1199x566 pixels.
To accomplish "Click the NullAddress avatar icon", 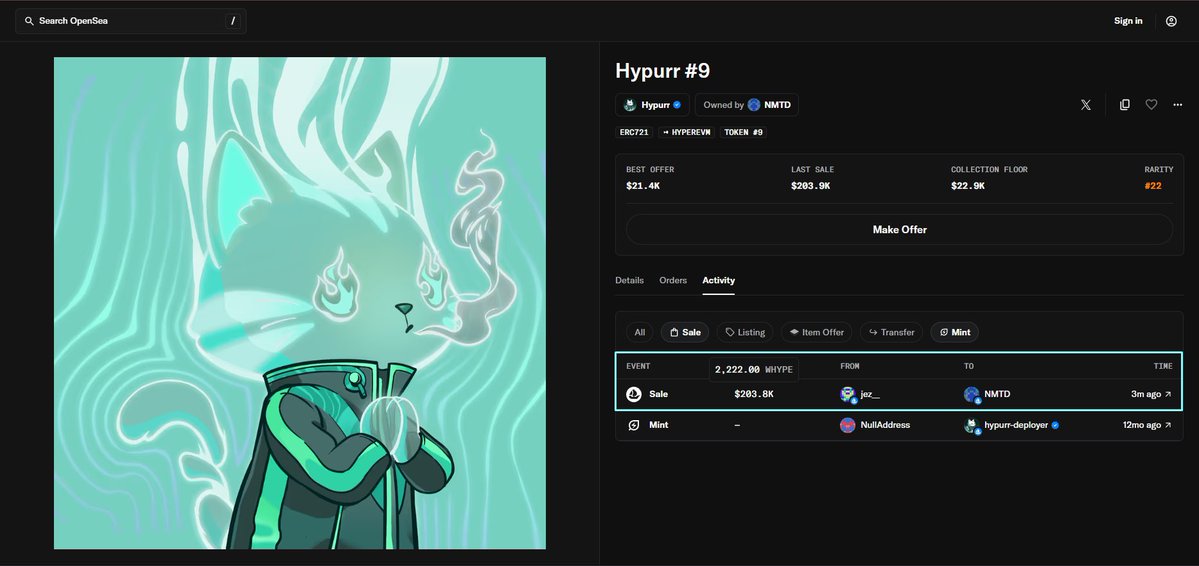I will 847,425.
